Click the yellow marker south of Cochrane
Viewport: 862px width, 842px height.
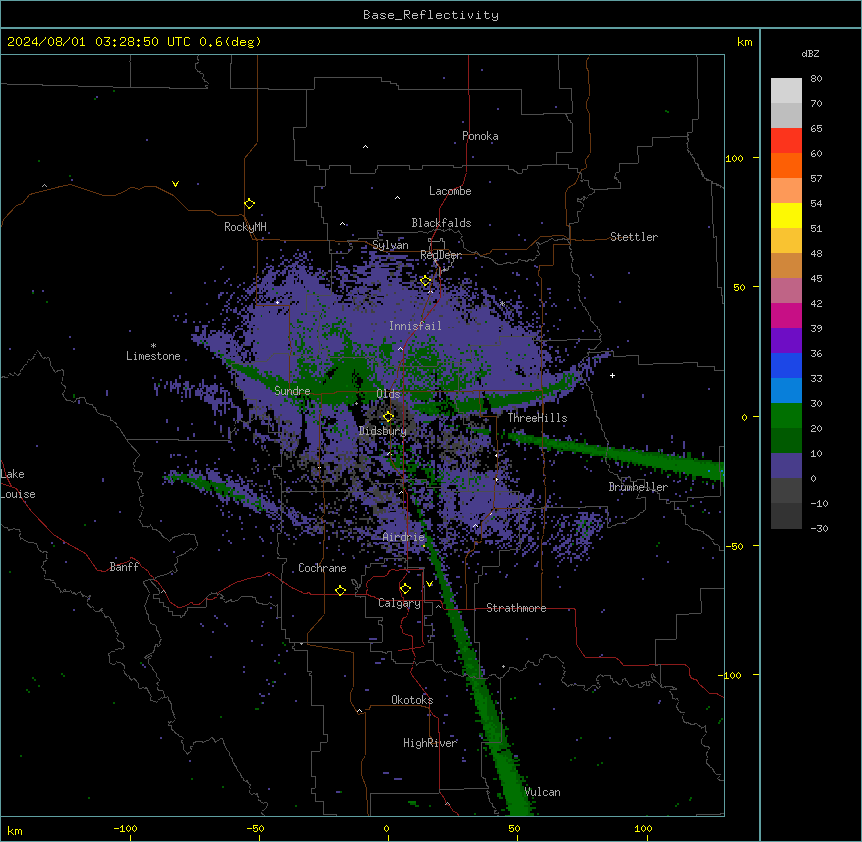point(340,590)
